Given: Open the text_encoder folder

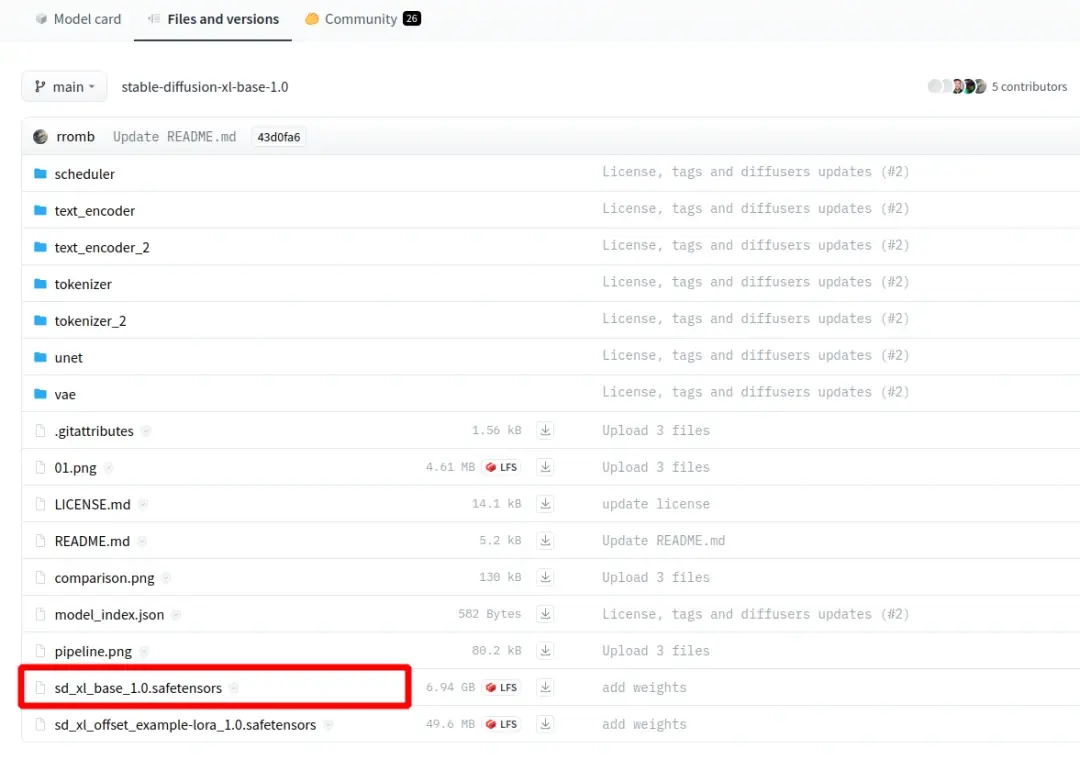Looking at the screenshot, I should 94,211.
